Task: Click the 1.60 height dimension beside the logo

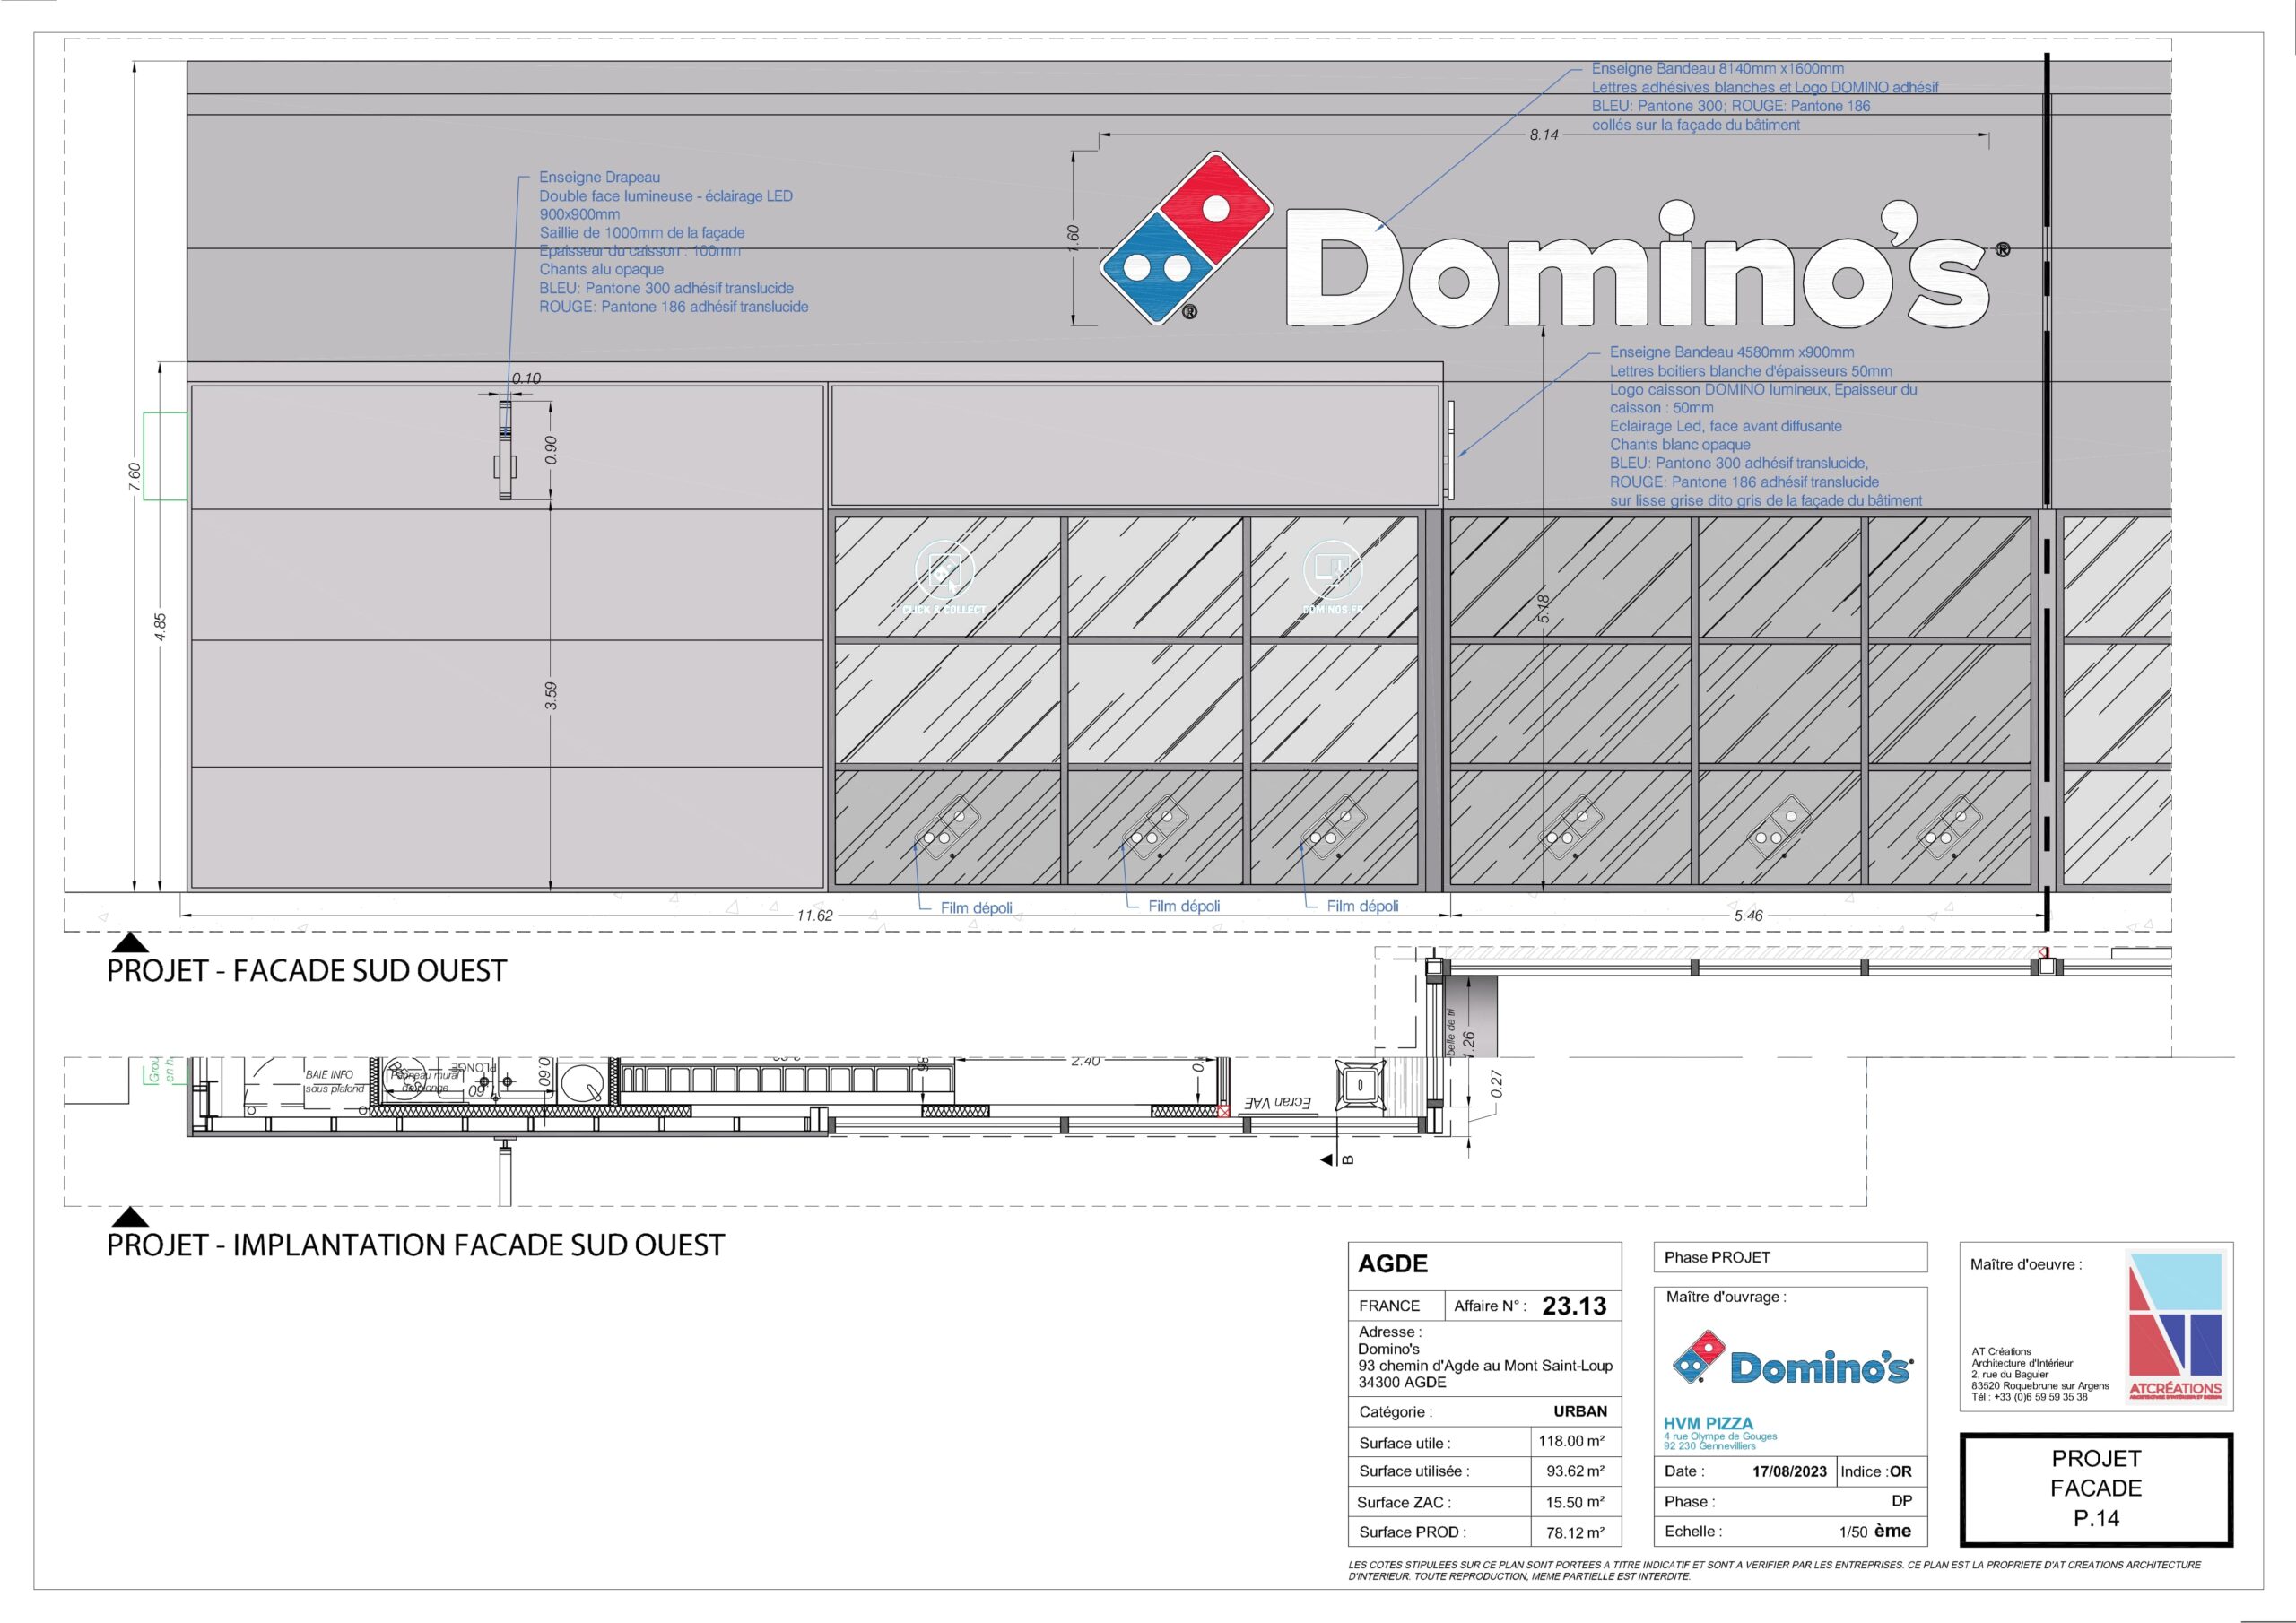Action: [1073, 238]
